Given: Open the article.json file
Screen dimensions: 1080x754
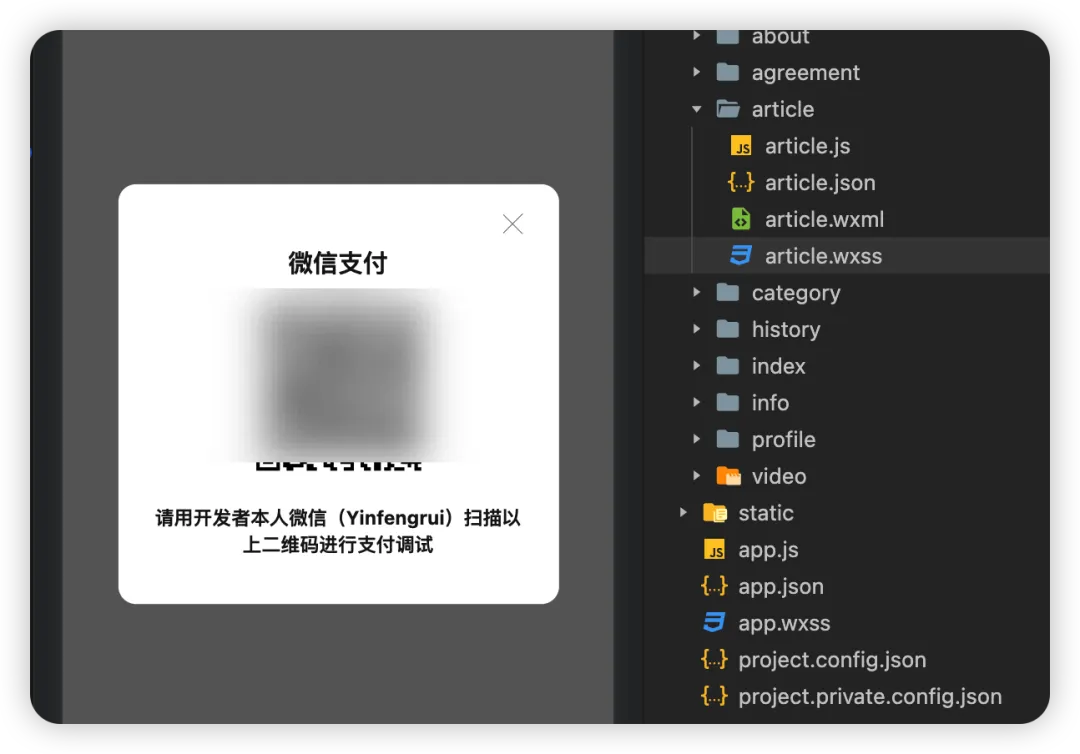Looking at the screenshot, I should [820, 183].
